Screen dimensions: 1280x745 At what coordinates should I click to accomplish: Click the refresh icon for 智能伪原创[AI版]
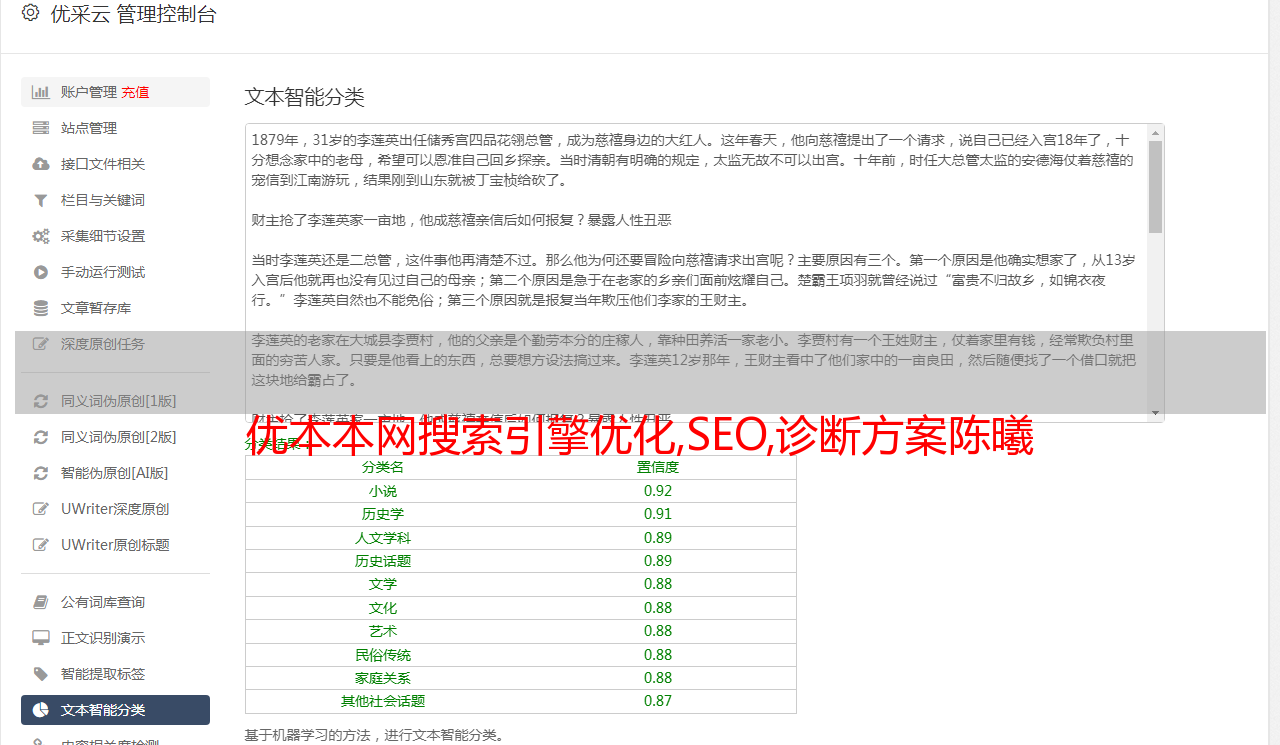41,473
